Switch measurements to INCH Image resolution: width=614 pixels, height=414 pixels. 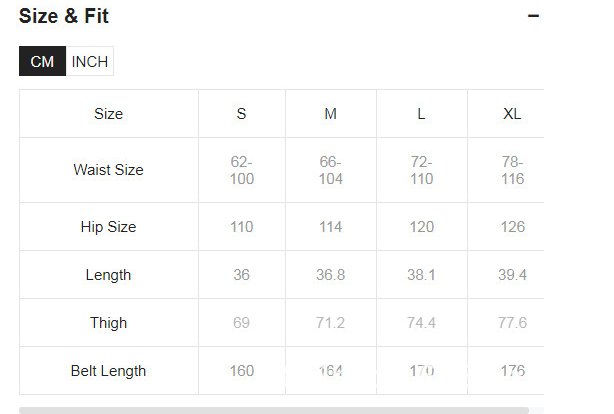90,61
